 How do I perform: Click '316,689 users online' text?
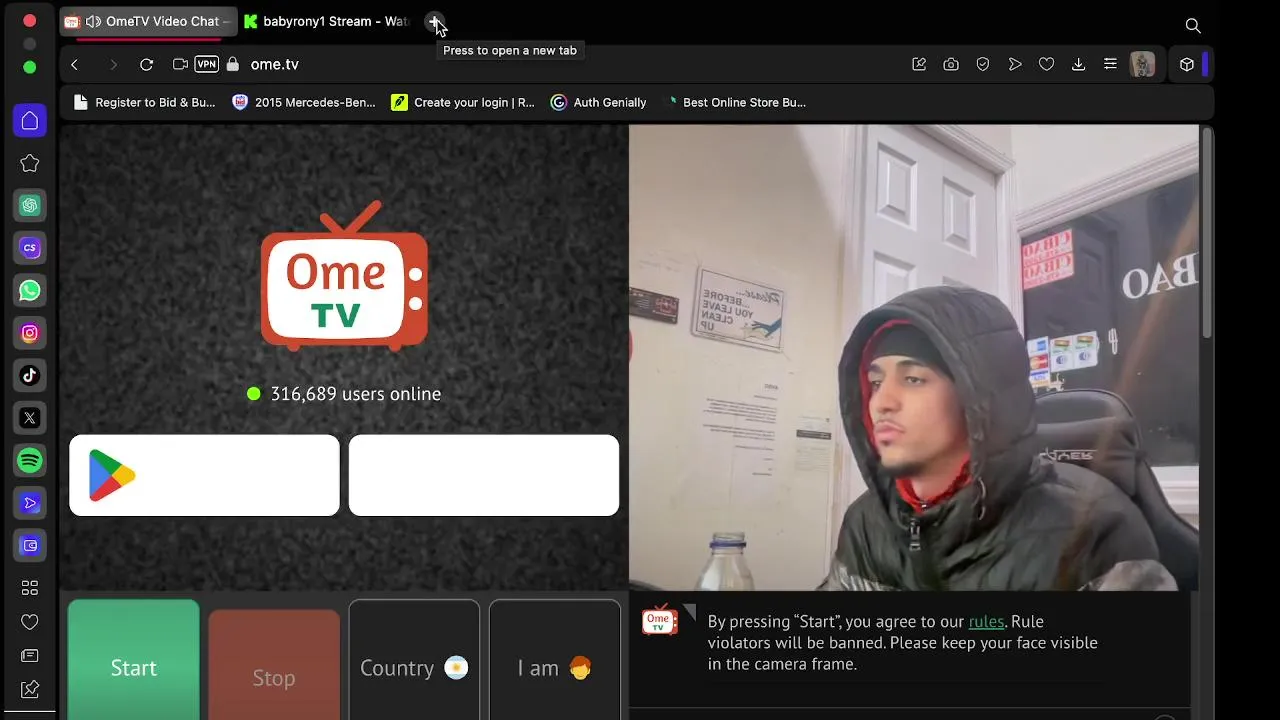355,394
